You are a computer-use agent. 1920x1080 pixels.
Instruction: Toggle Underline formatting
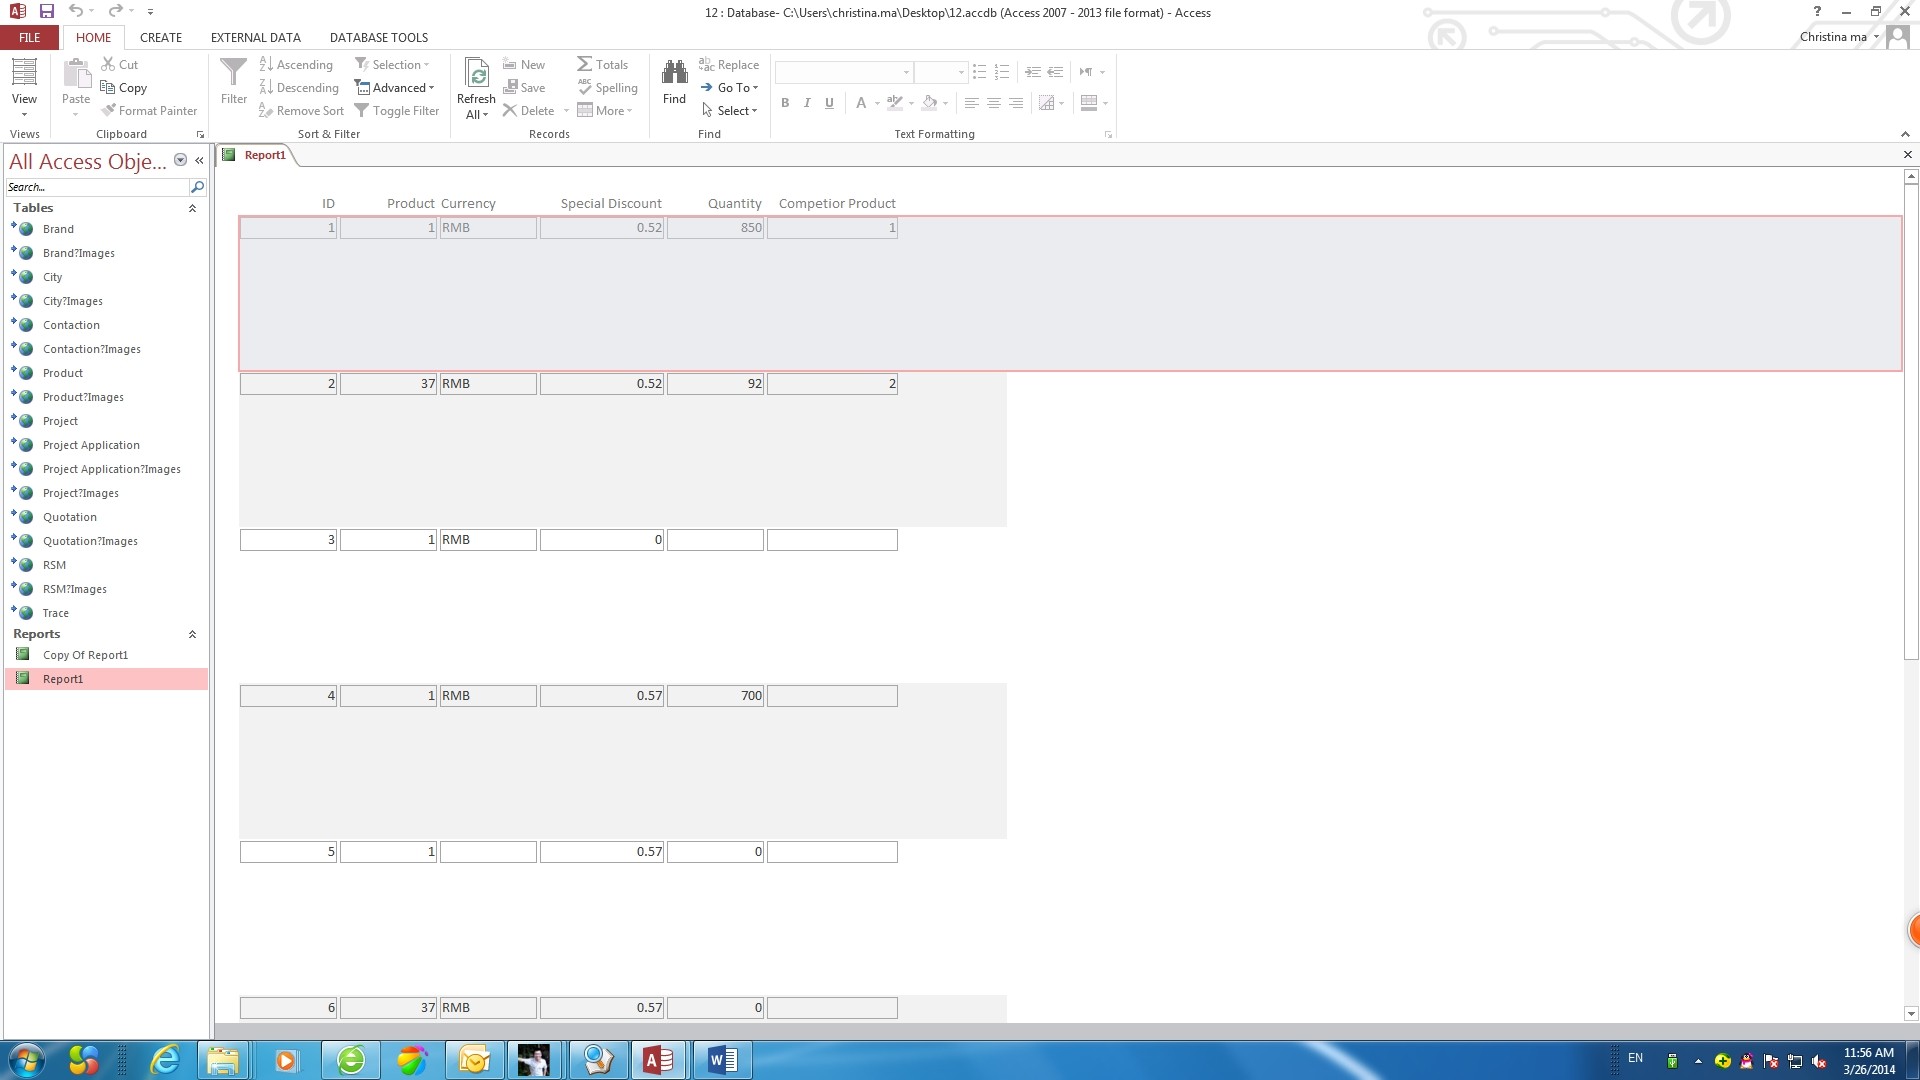[x=829, y=103]
